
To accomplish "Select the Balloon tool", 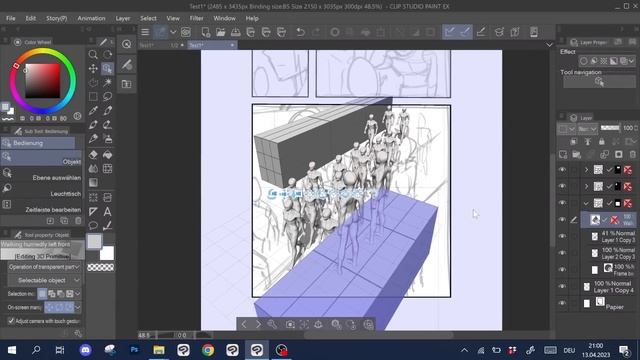I will pos(93,225).
